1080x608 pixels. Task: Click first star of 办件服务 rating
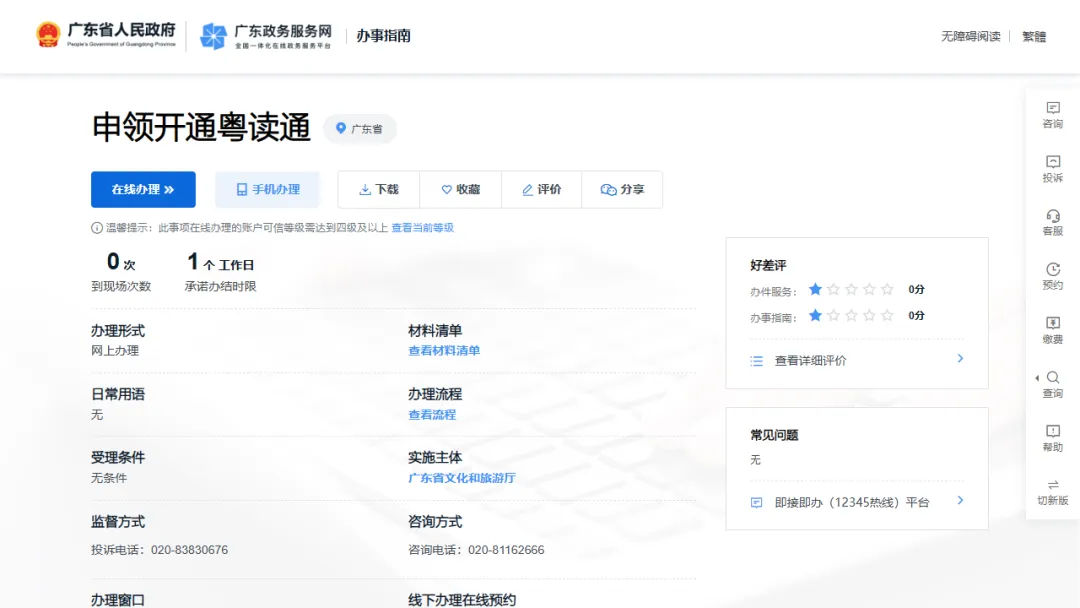pos(815,289)
